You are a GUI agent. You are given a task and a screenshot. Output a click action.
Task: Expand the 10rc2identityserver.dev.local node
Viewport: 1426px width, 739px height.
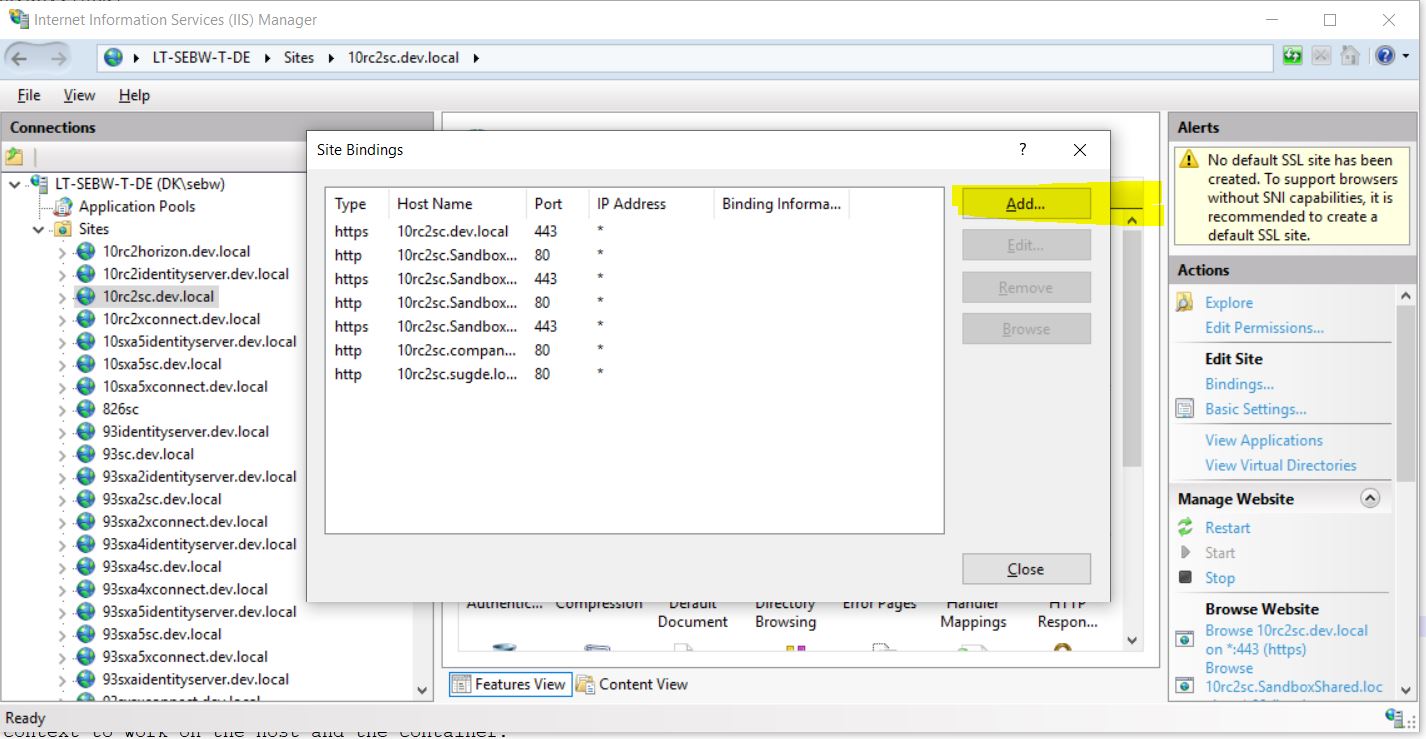tap(62, 274)
